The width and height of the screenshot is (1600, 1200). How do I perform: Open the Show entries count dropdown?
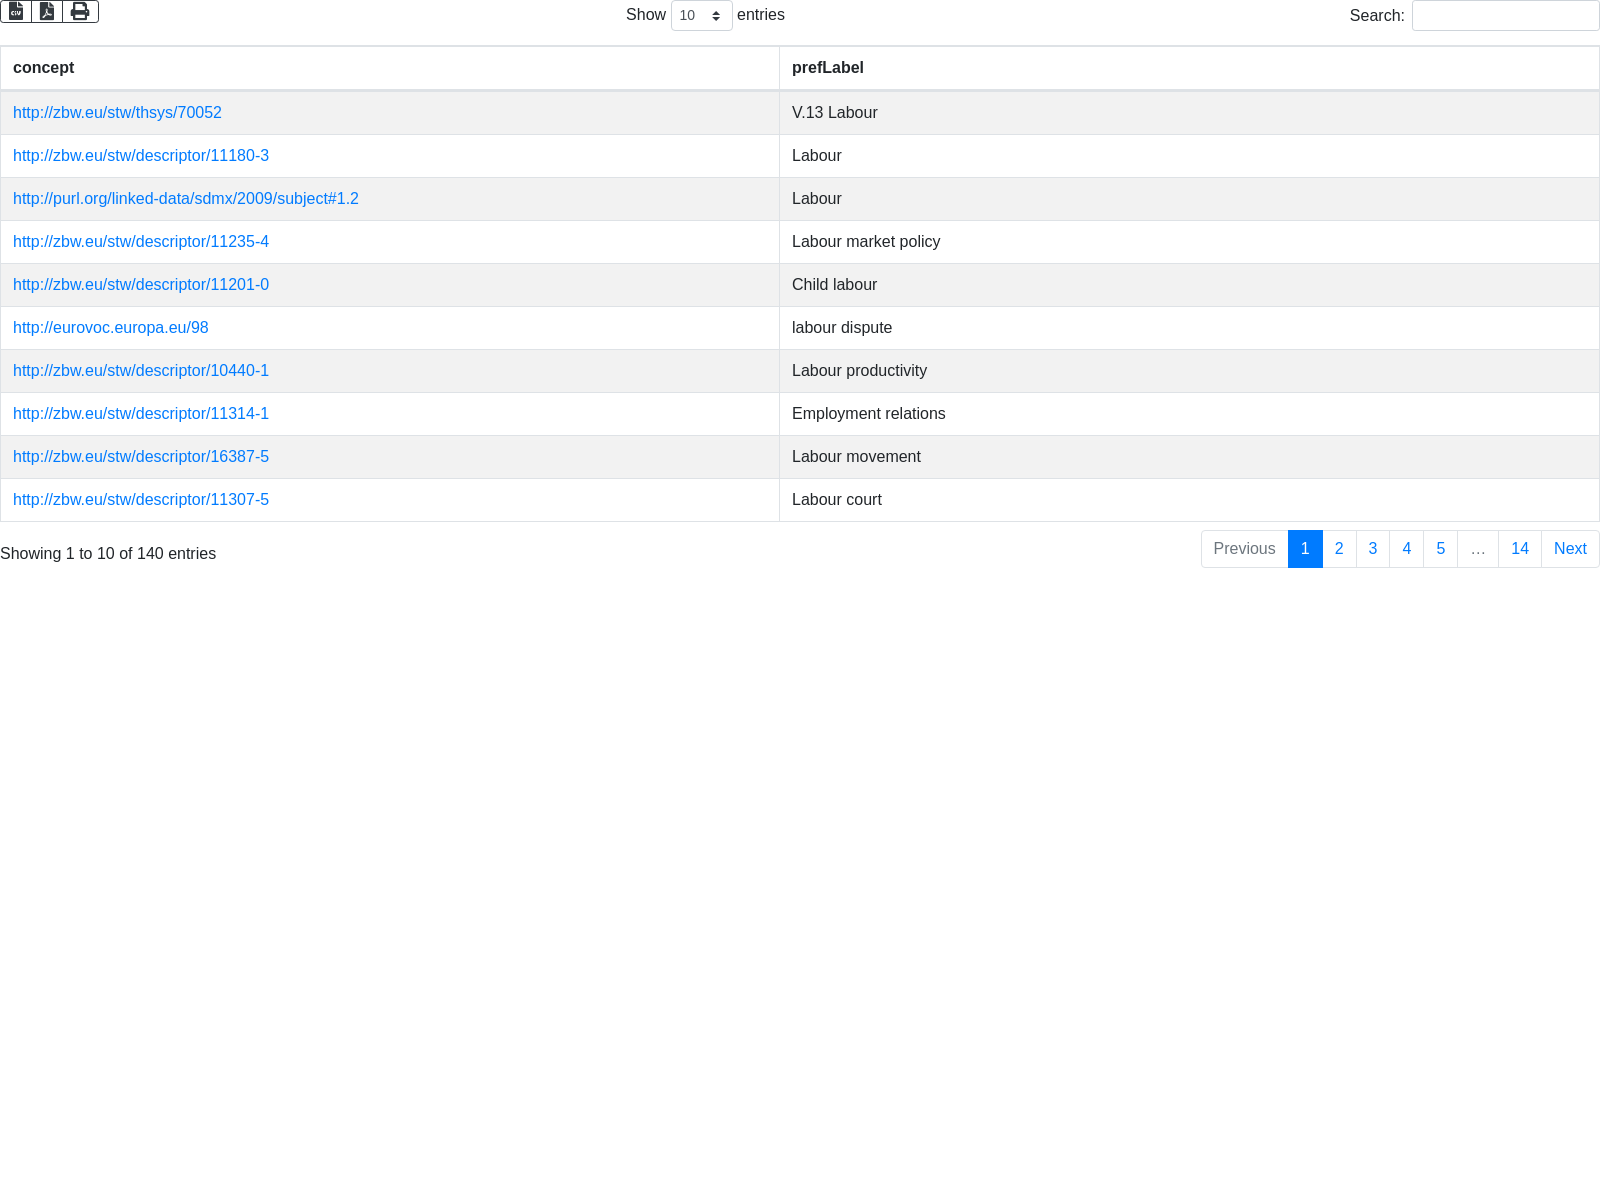(701, 16)
